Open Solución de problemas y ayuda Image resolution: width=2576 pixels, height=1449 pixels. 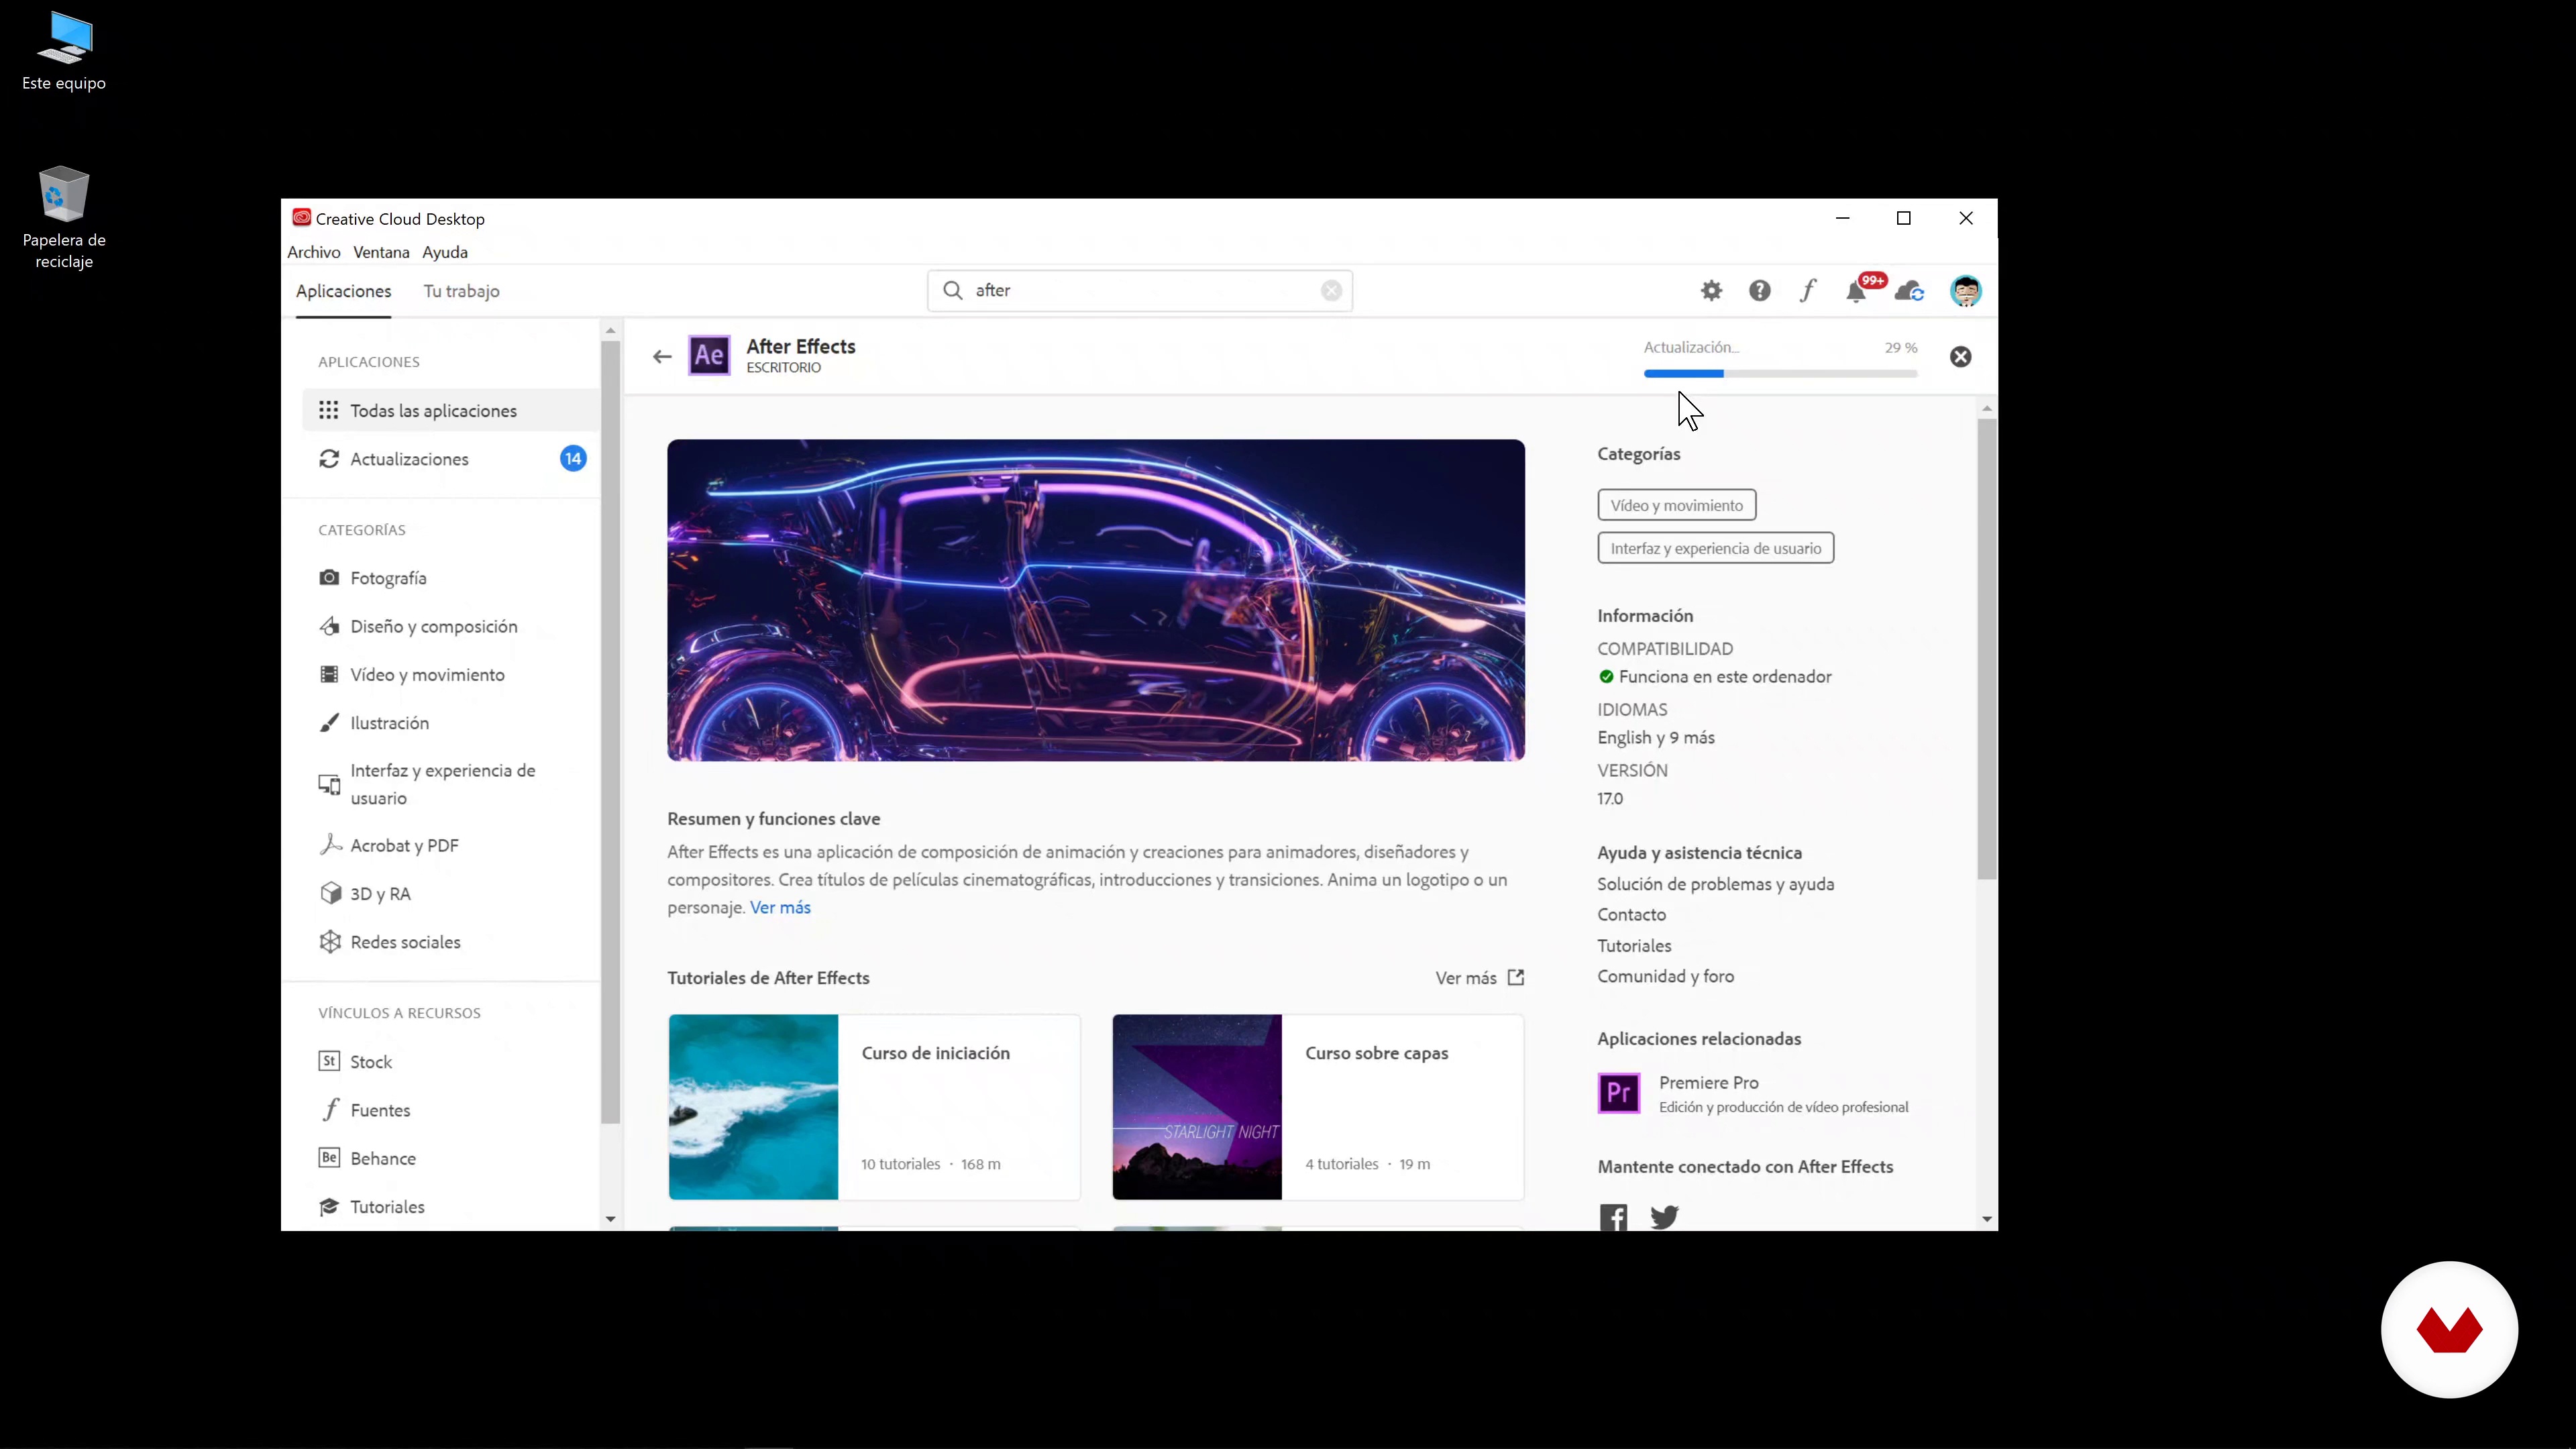pos(1715,884)
